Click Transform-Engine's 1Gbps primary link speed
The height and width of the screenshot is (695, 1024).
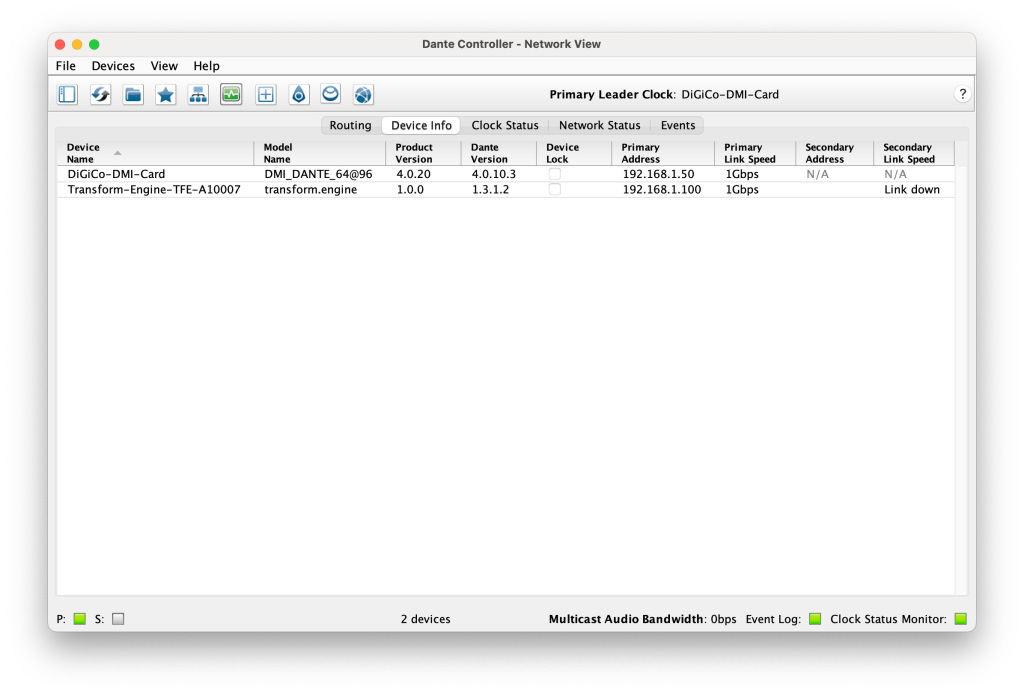coord(742,189)
